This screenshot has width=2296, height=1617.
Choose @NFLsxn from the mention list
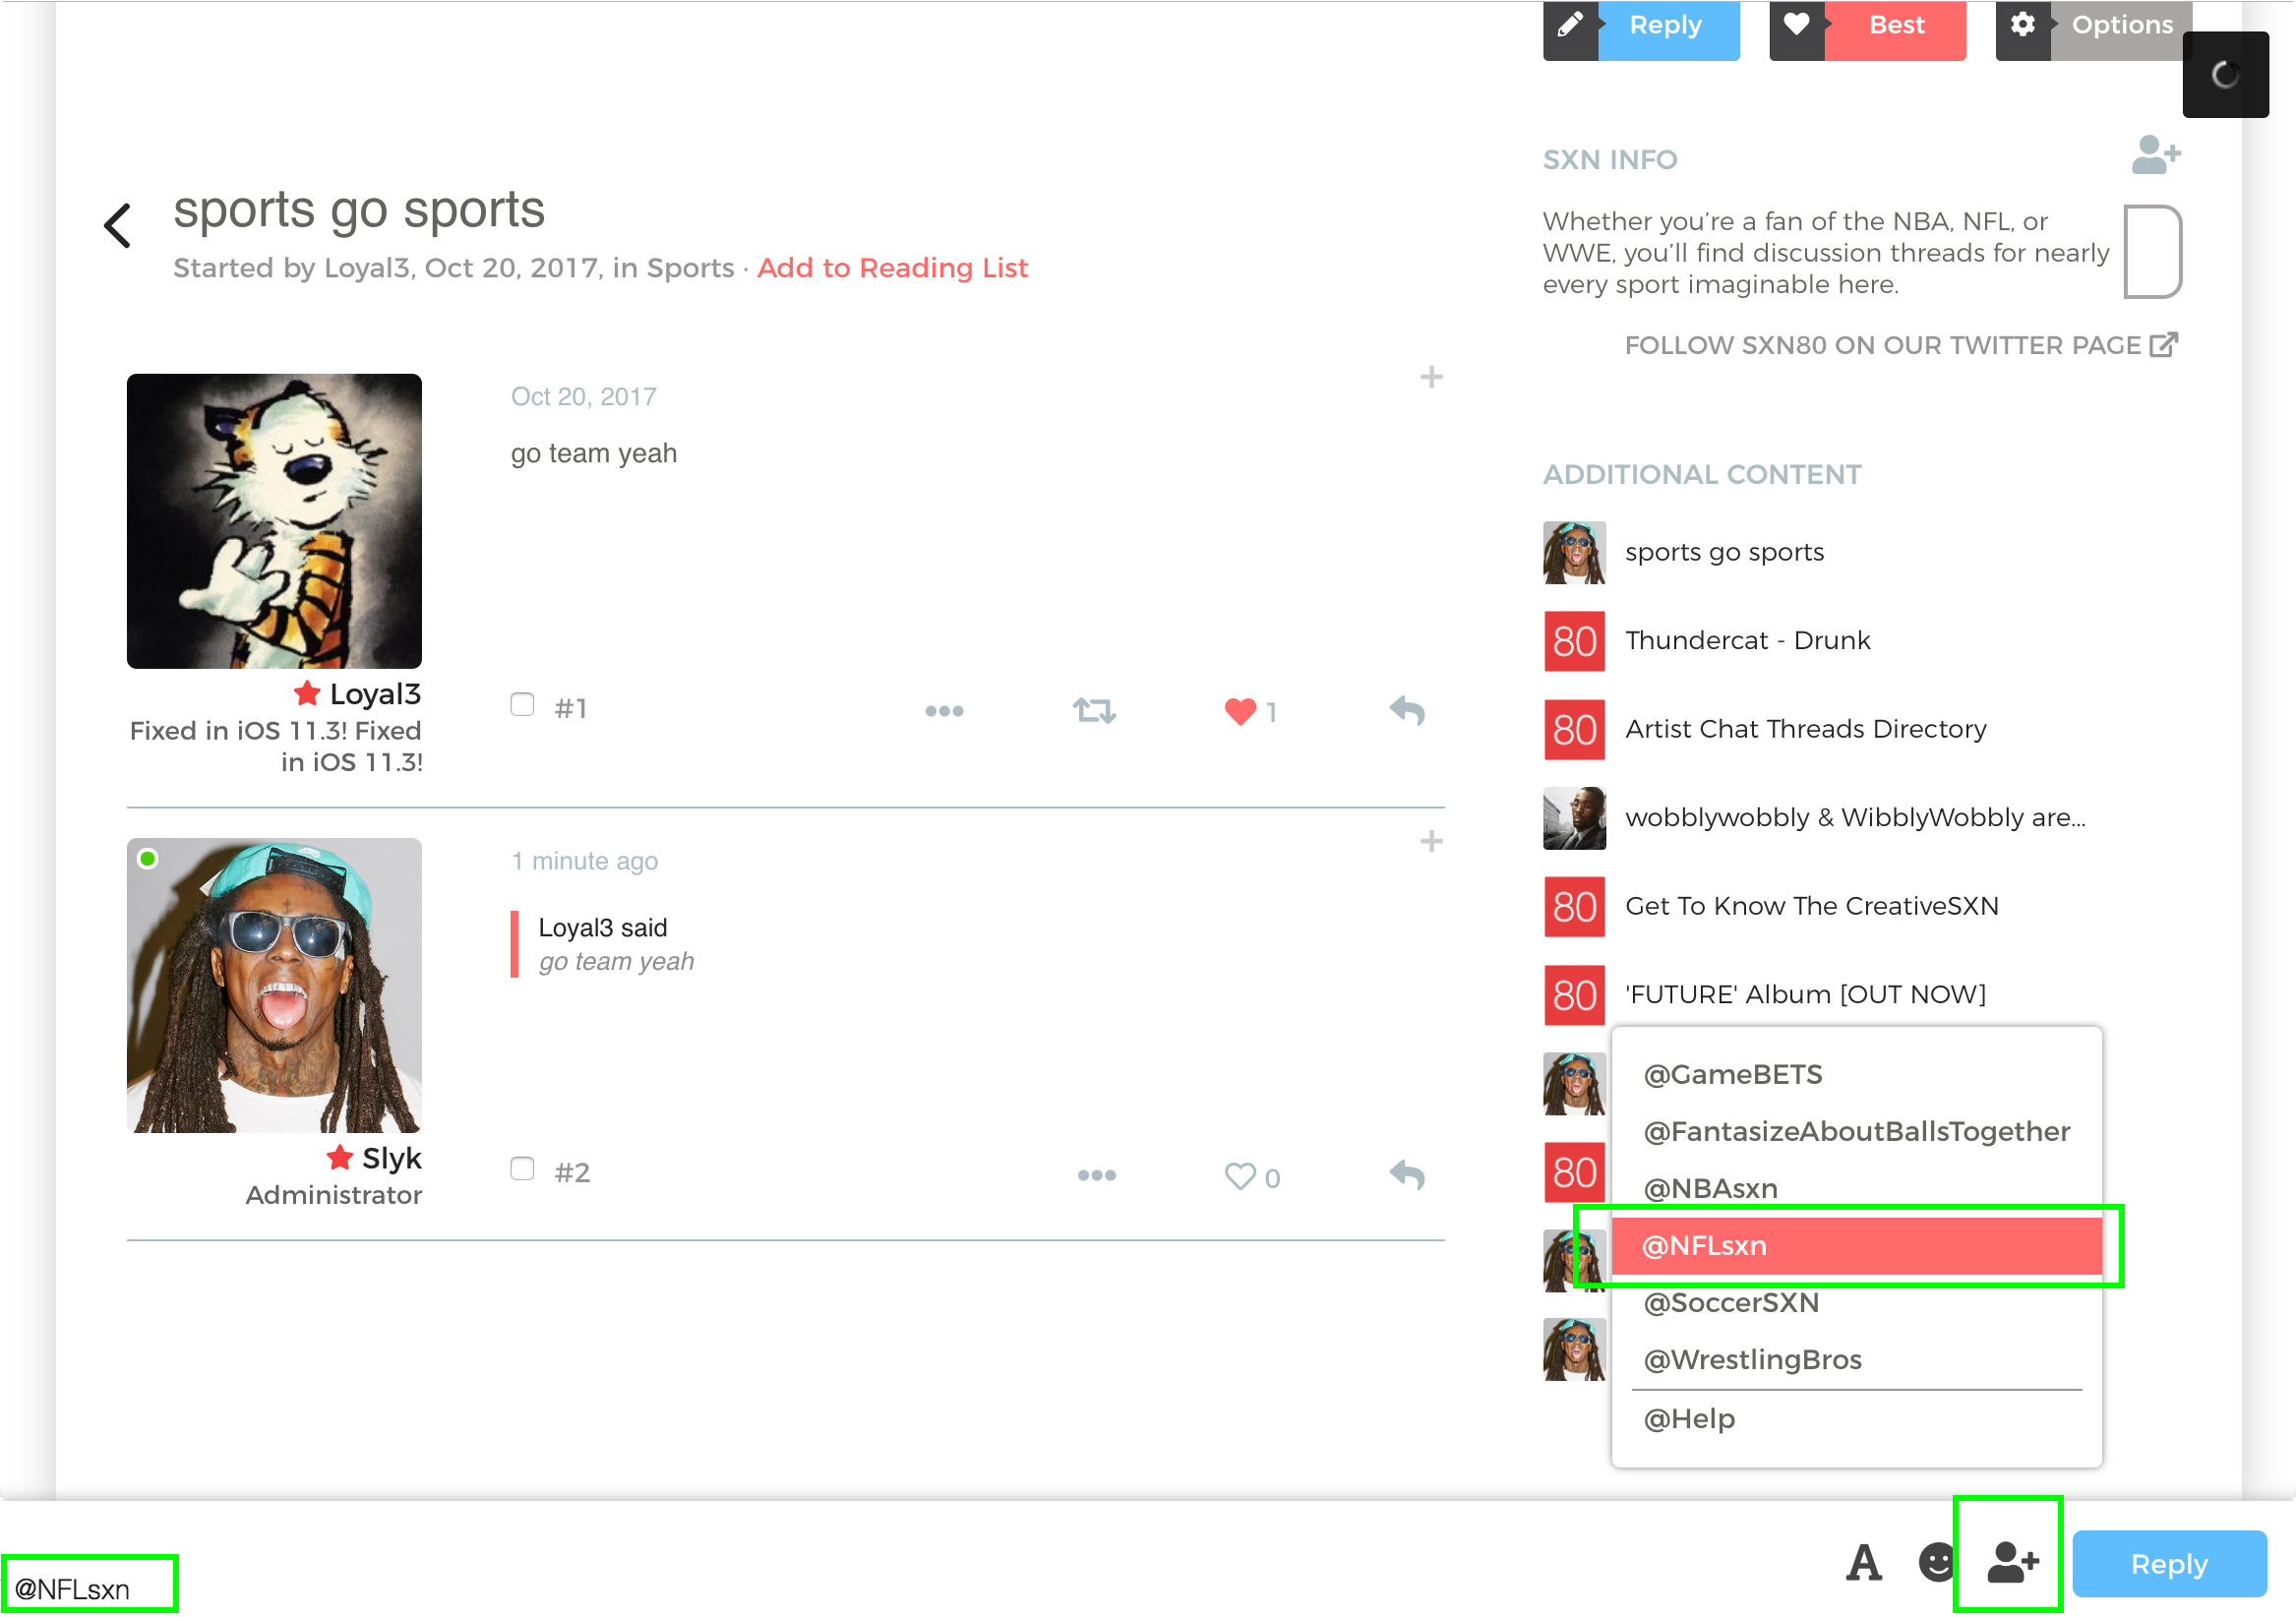pyautogui.click(x=1856, y=1246)
